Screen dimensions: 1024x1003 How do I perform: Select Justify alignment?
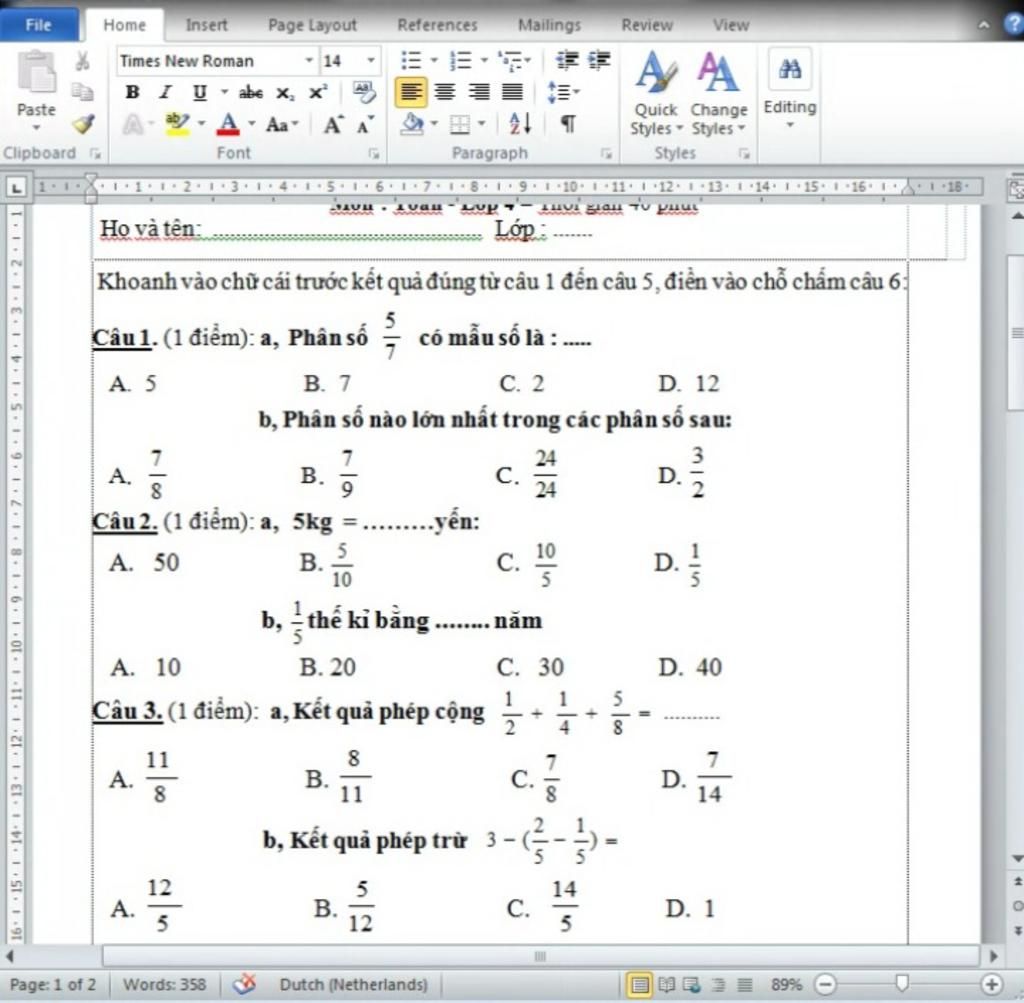tap(512, 92)
